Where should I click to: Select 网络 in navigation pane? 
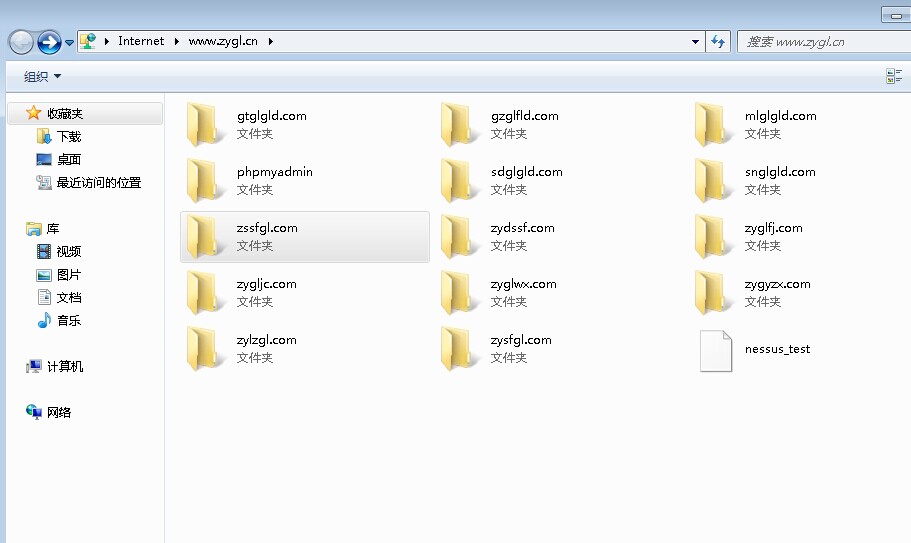(x=59, y=412)
